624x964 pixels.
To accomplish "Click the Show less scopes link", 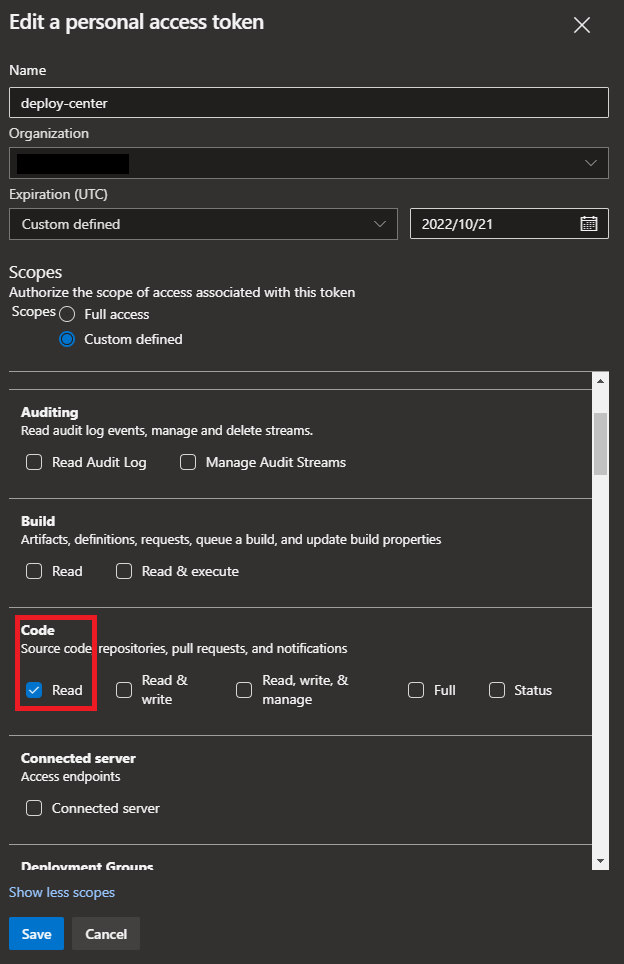I will click(x=62, y=892).
